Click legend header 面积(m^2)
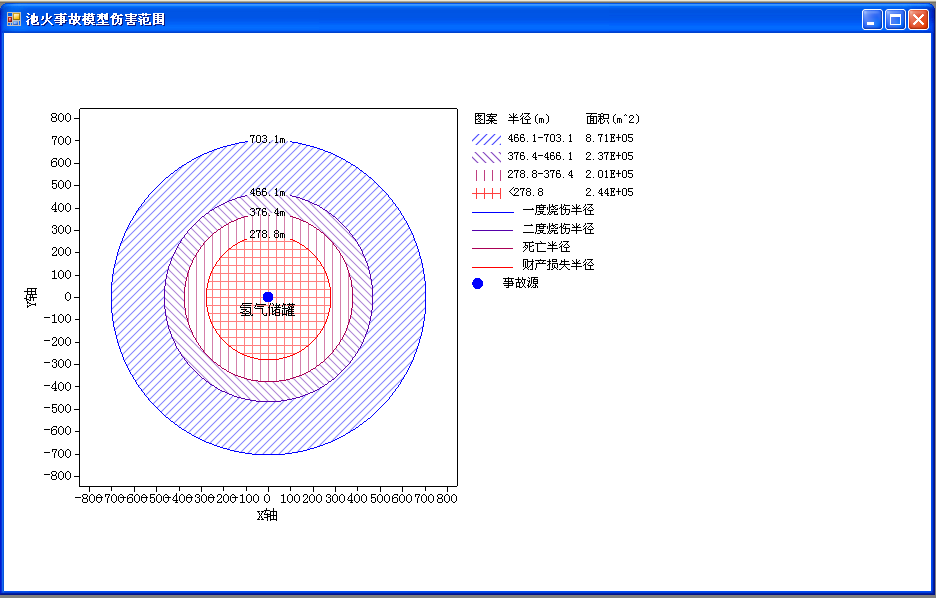Viewport: 936px width, 598px height. [612, 119]
